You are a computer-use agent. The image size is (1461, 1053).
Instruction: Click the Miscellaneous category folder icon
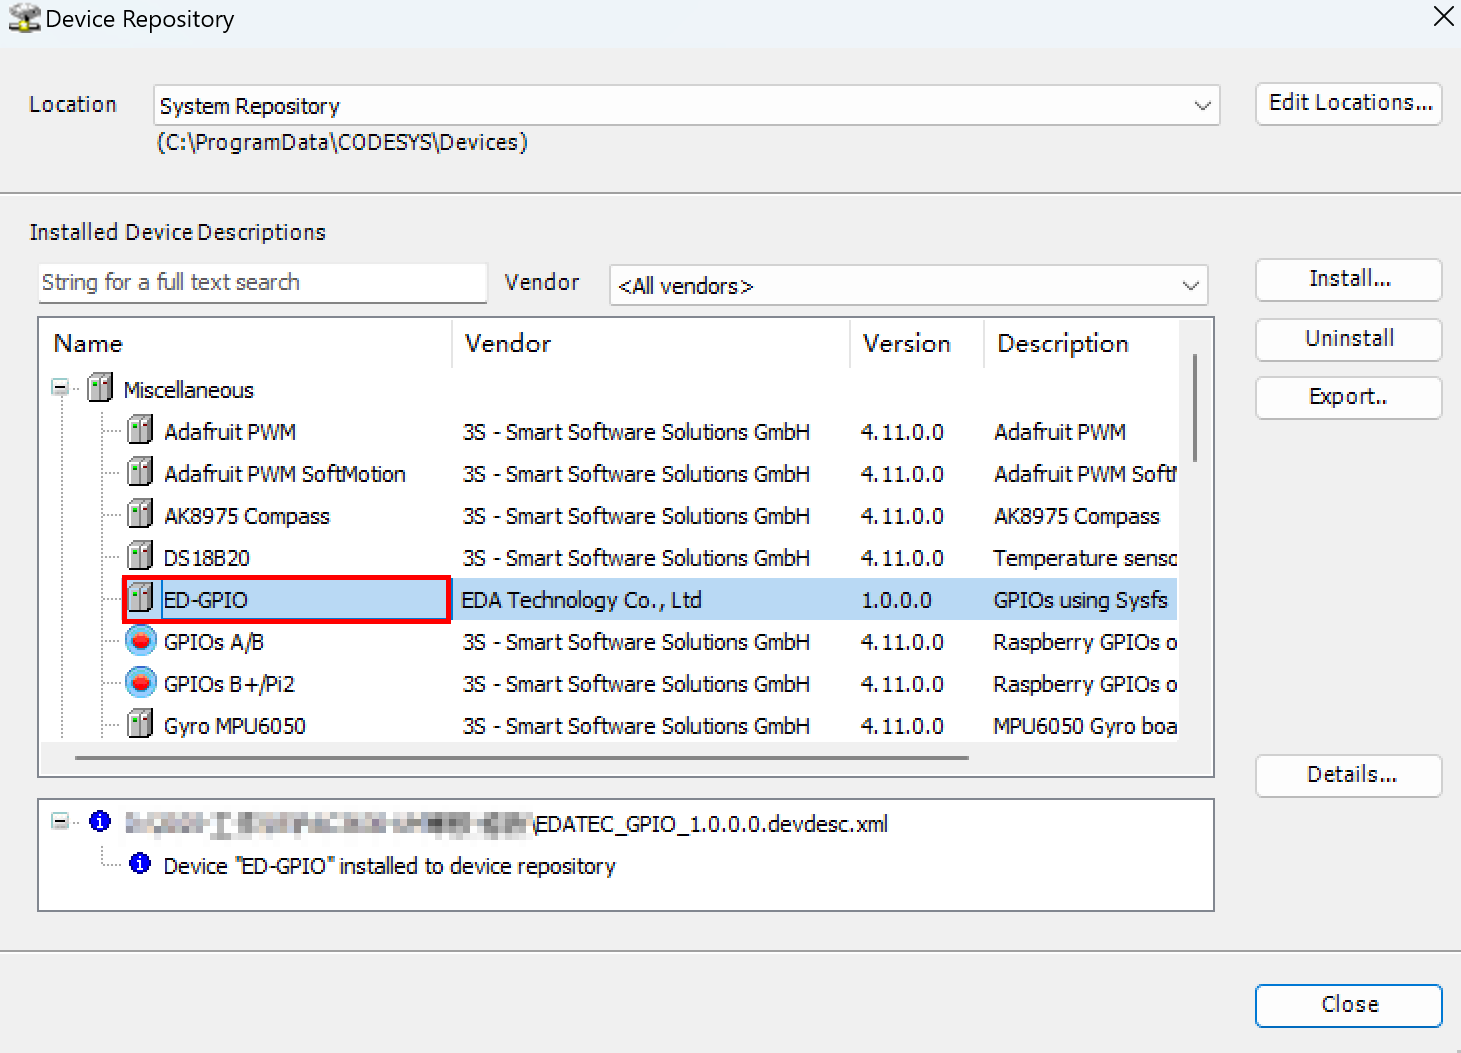100,388
